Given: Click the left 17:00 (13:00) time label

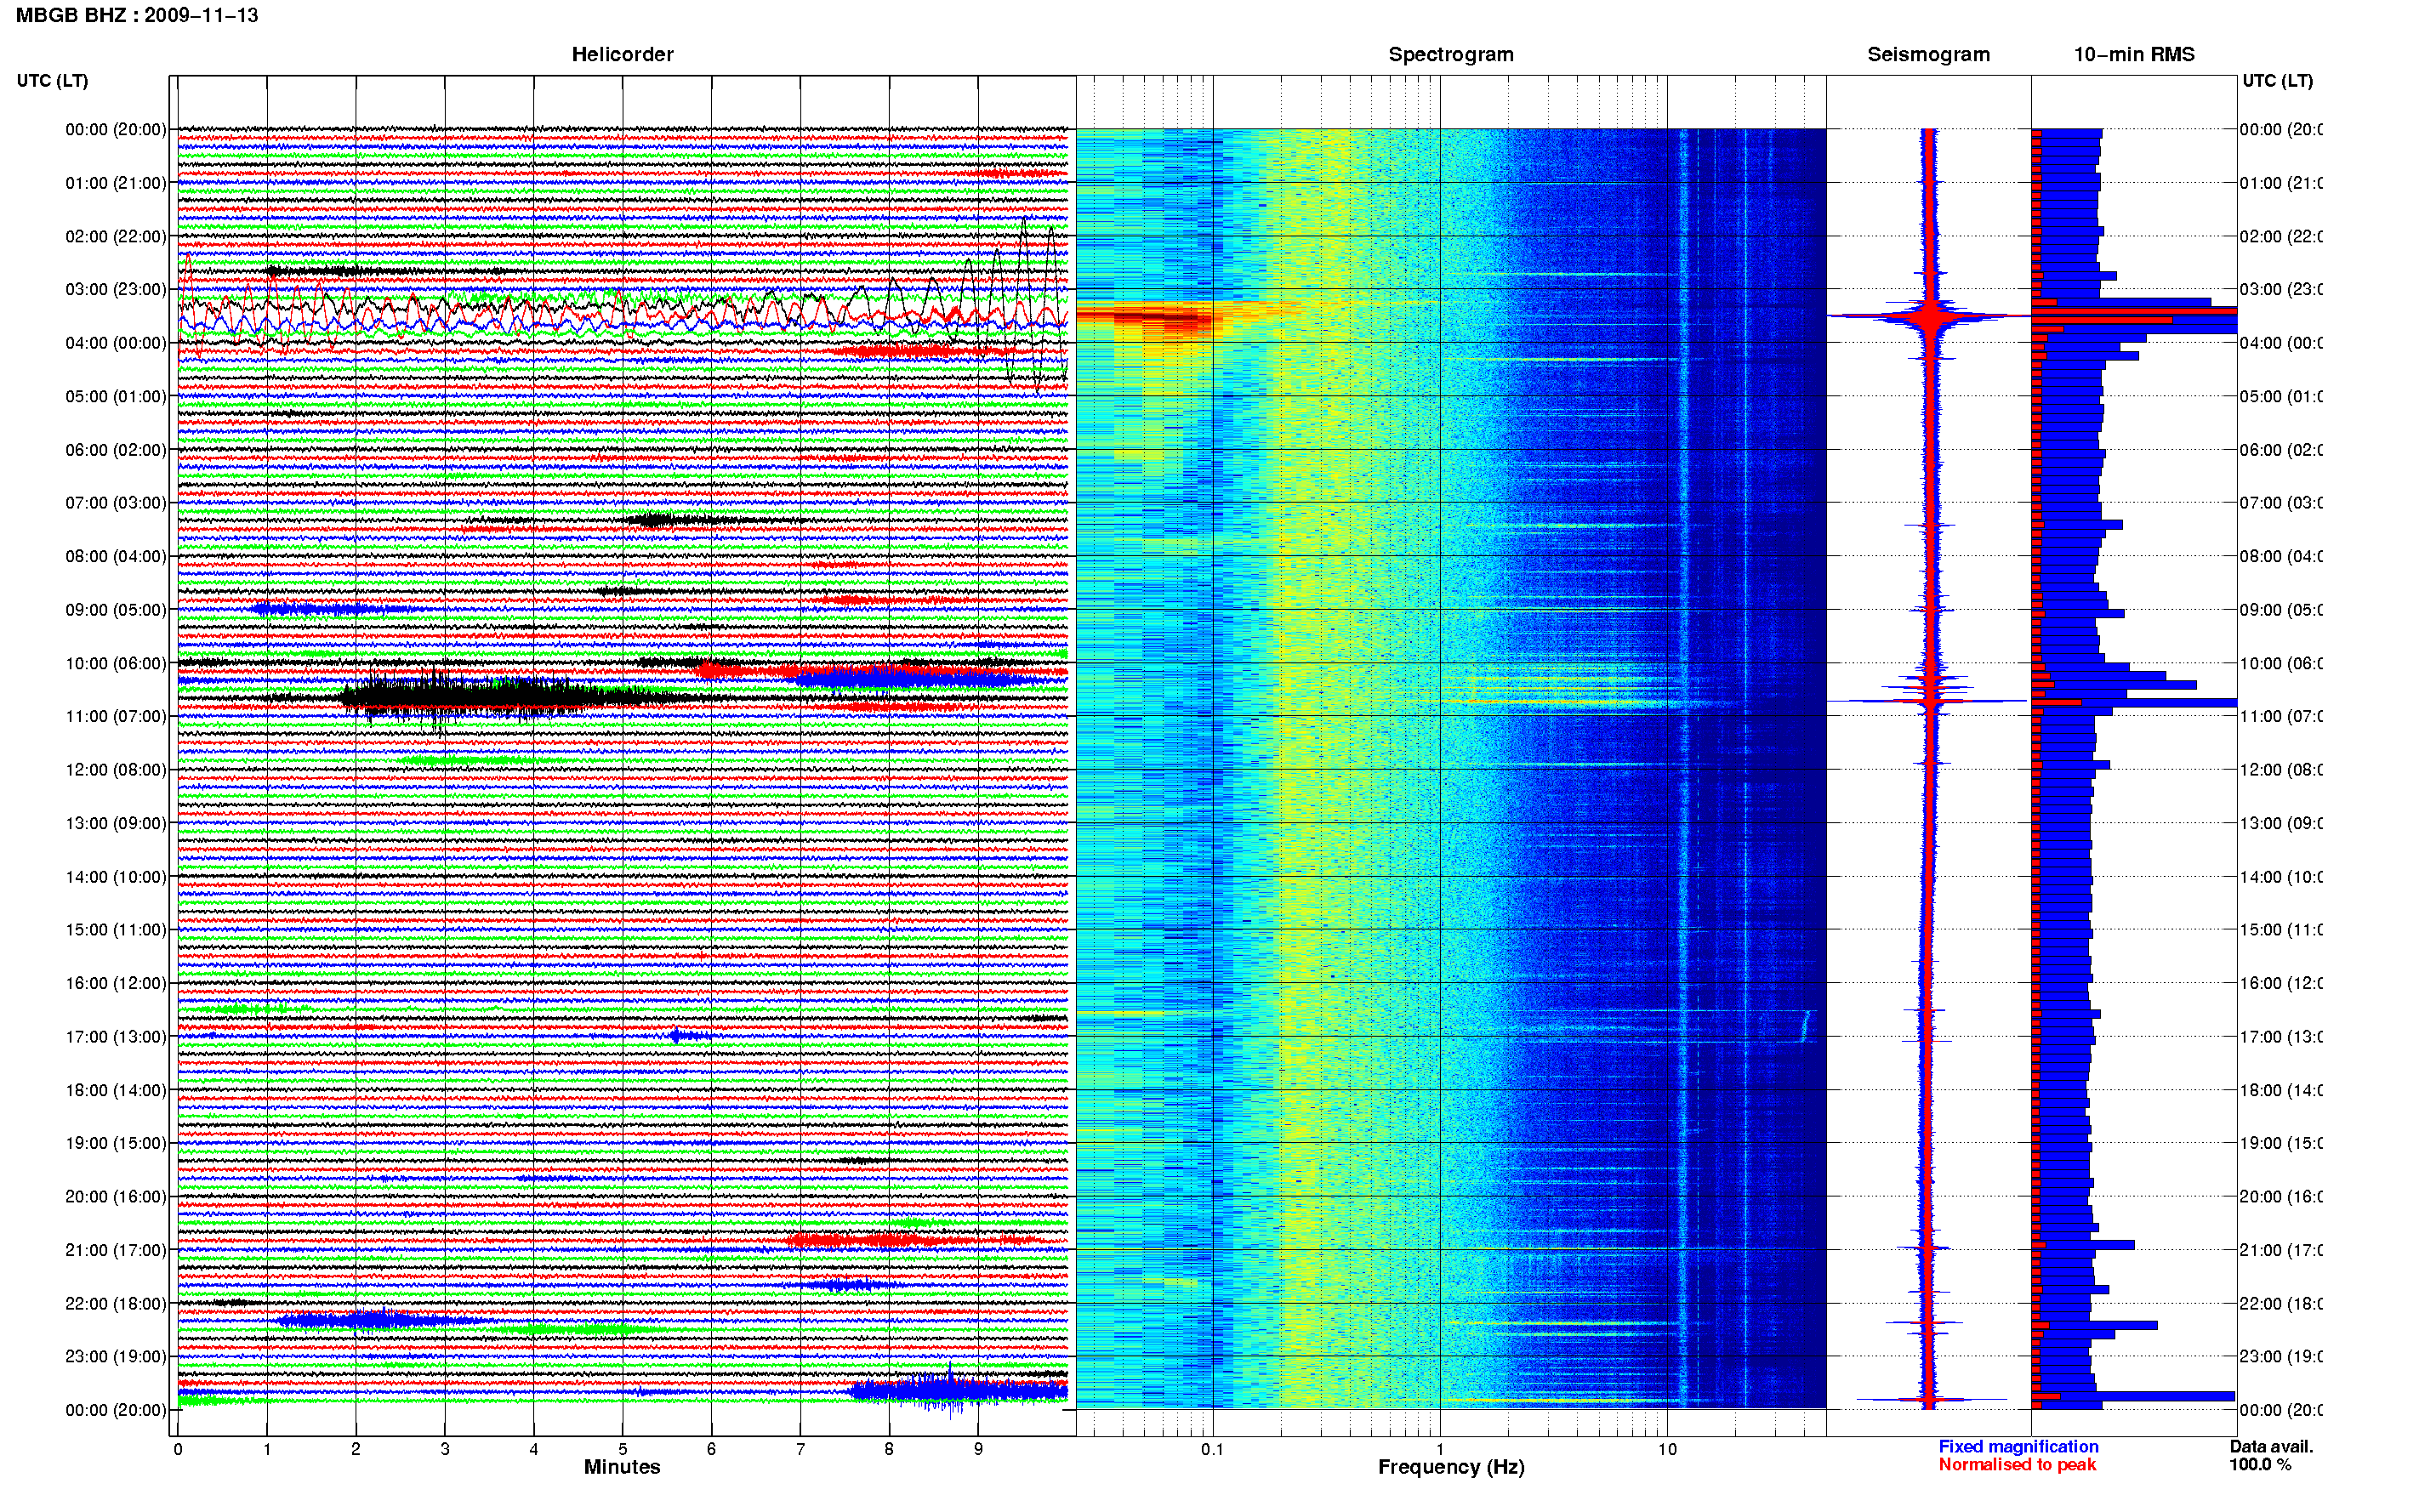Looking at the screenshot, I should click(115, 1036).
